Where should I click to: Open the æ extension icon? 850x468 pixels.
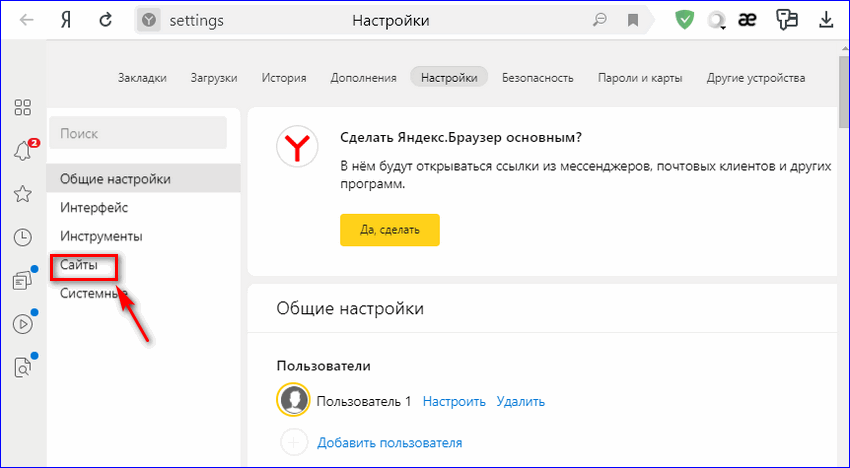[748, 21]
